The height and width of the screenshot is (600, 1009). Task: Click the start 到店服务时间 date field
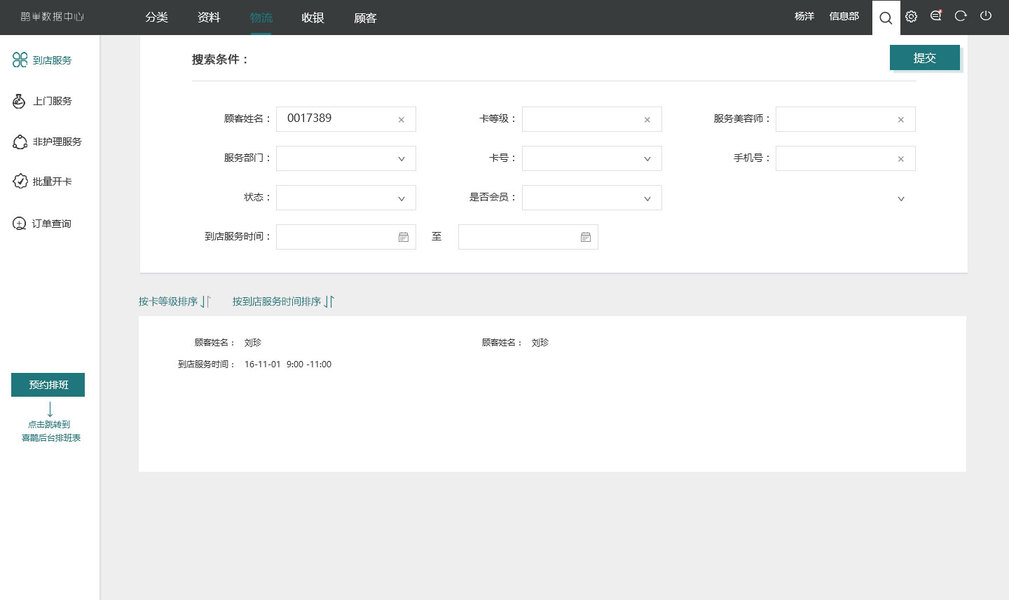tap(346, 237)
